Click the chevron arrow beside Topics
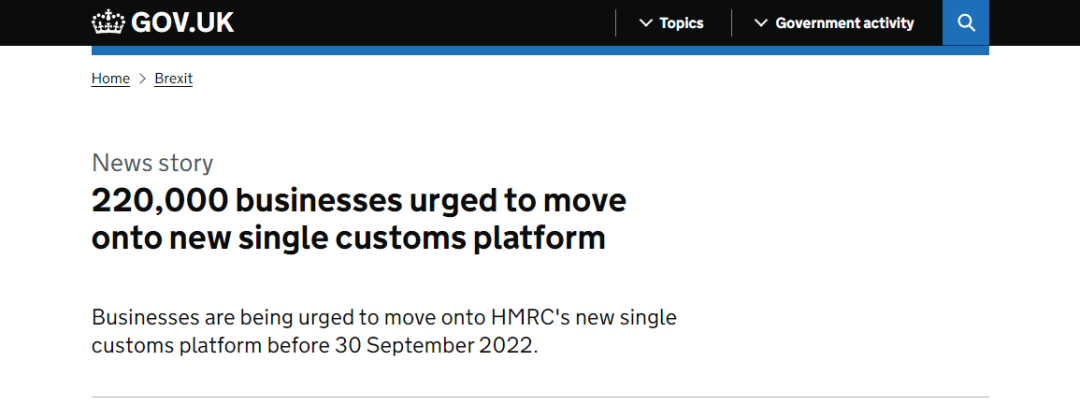The width and height of the screenshot is (1080, 419). click(x=645, y=23)
